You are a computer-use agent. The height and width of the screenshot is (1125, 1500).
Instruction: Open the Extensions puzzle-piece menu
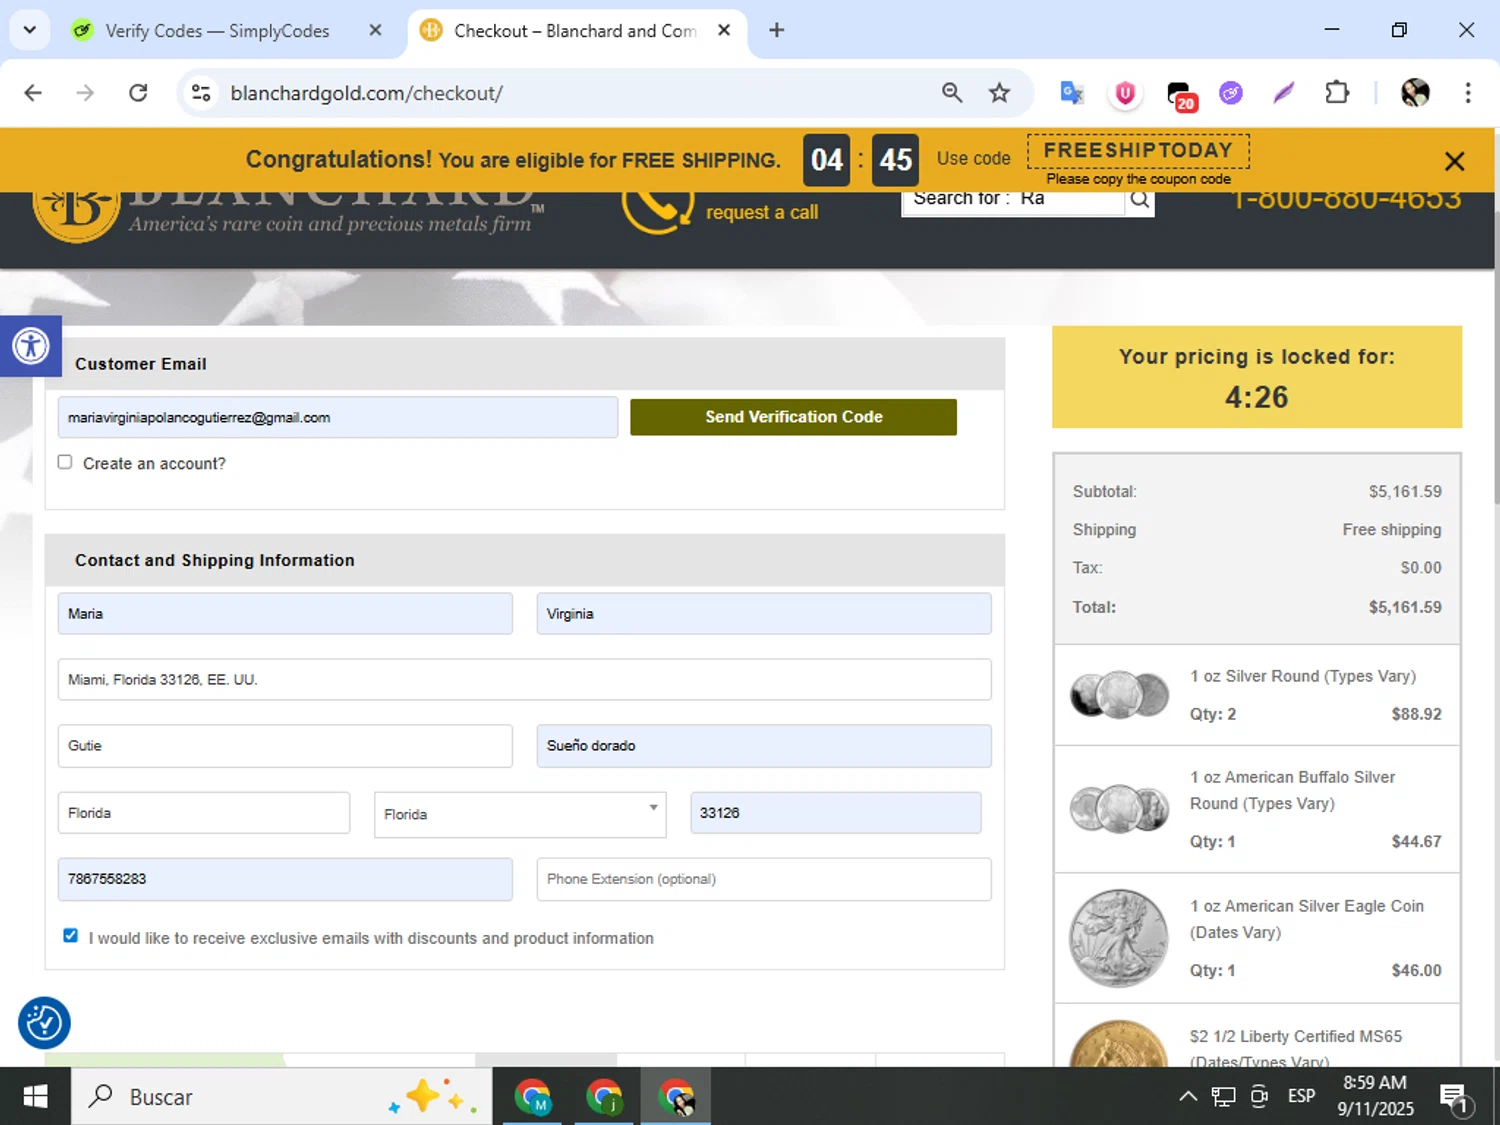click(x=1337, y=93)
